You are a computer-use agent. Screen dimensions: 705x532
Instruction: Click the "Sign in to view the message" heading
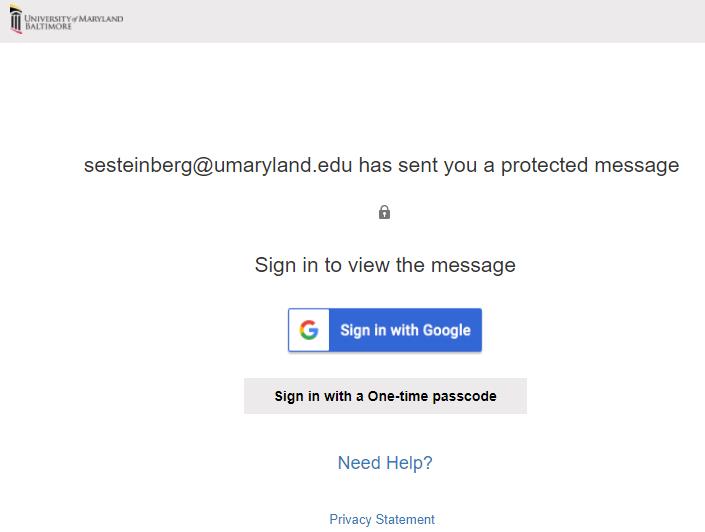pyautogui.click(x=385, y=265)
